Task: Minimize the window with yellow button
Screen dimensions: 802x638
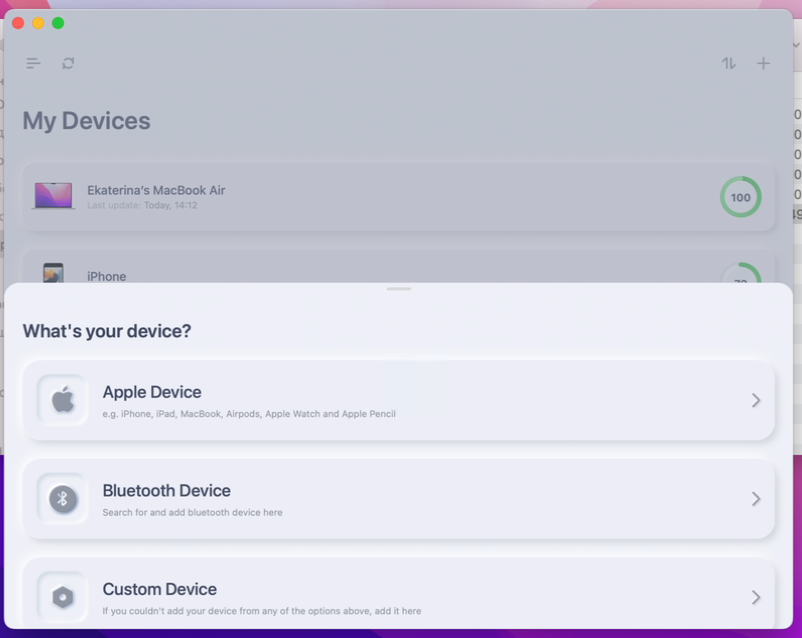Action: pos(38,23)
